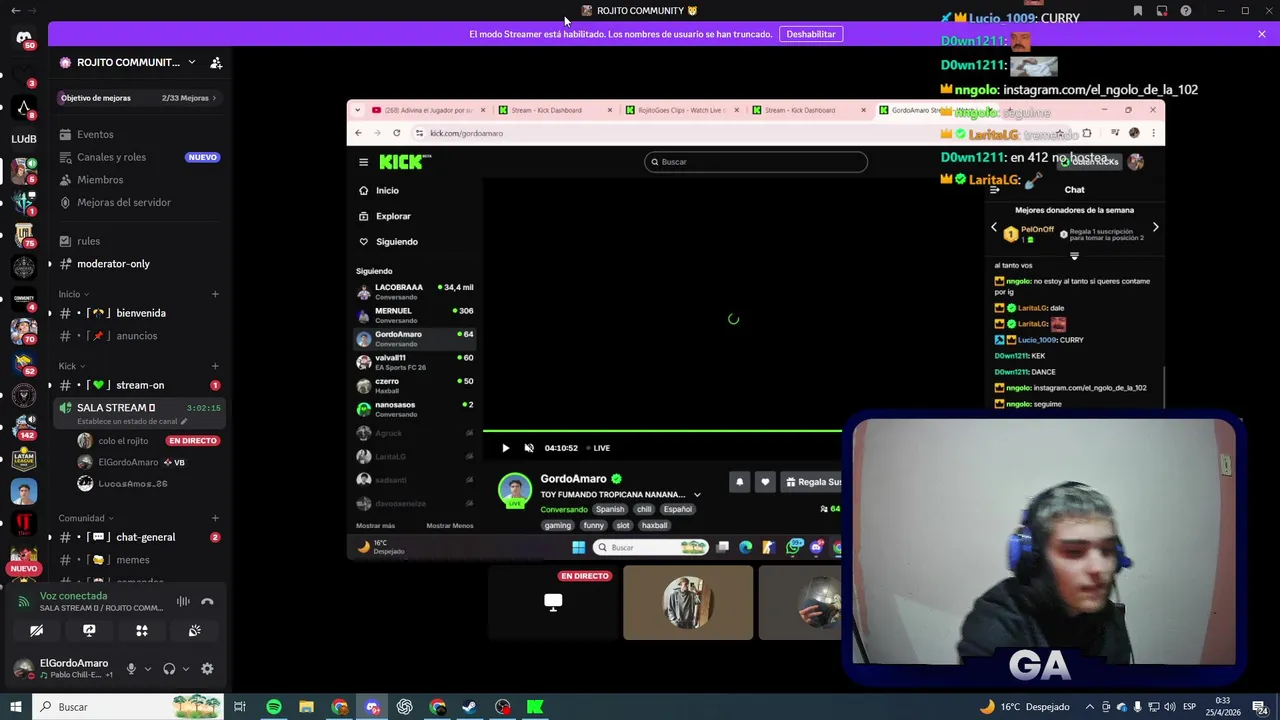Share your screen icon in voice panel
The image size is (1280, 720).
(x=89, y=631)
